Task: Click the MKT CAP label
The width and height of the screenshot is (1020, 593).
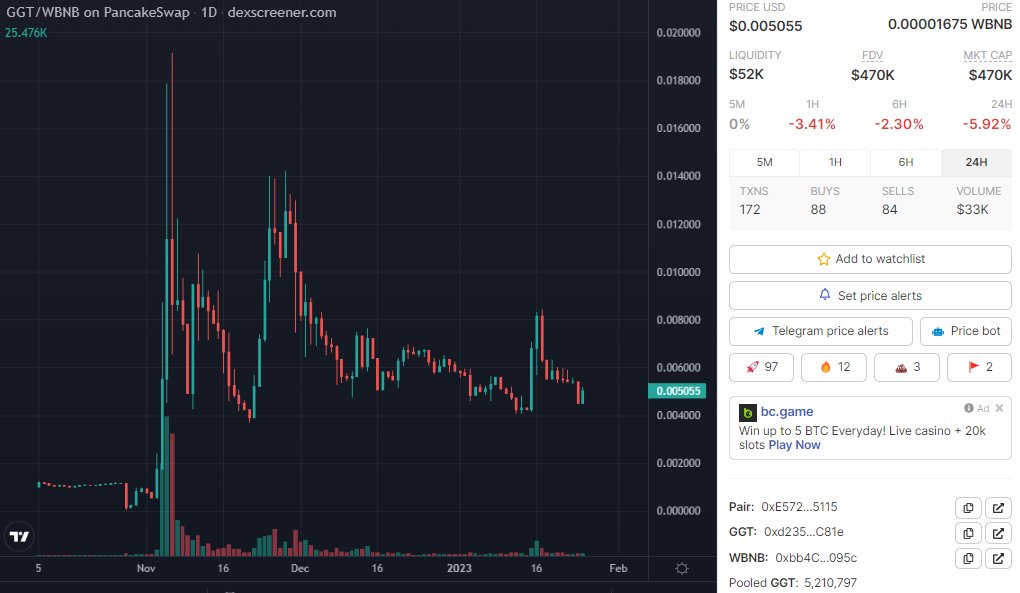Action: click(x=987, y=56)
